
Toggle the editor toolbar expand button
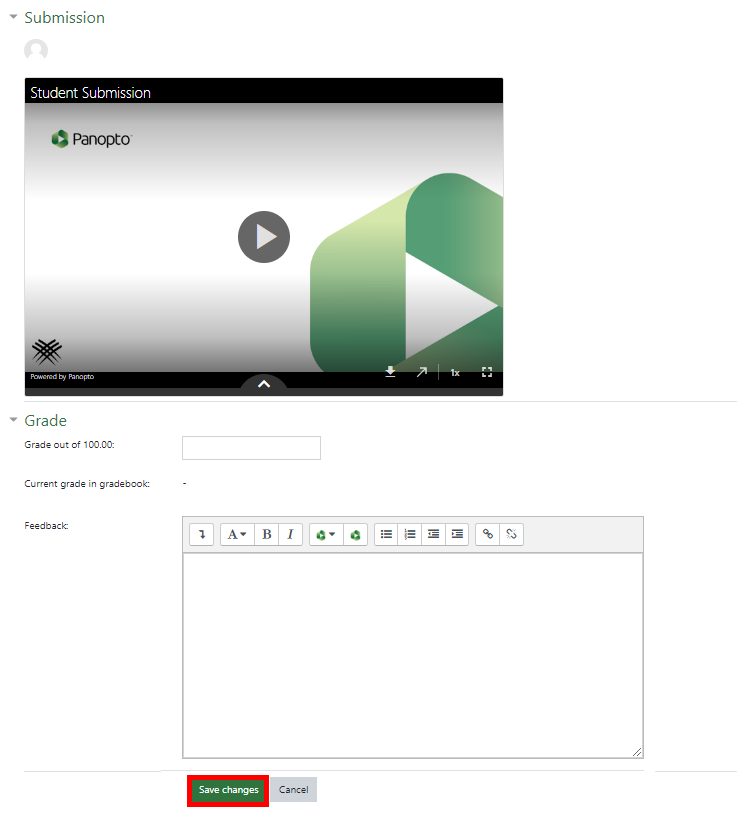[201, 534]
